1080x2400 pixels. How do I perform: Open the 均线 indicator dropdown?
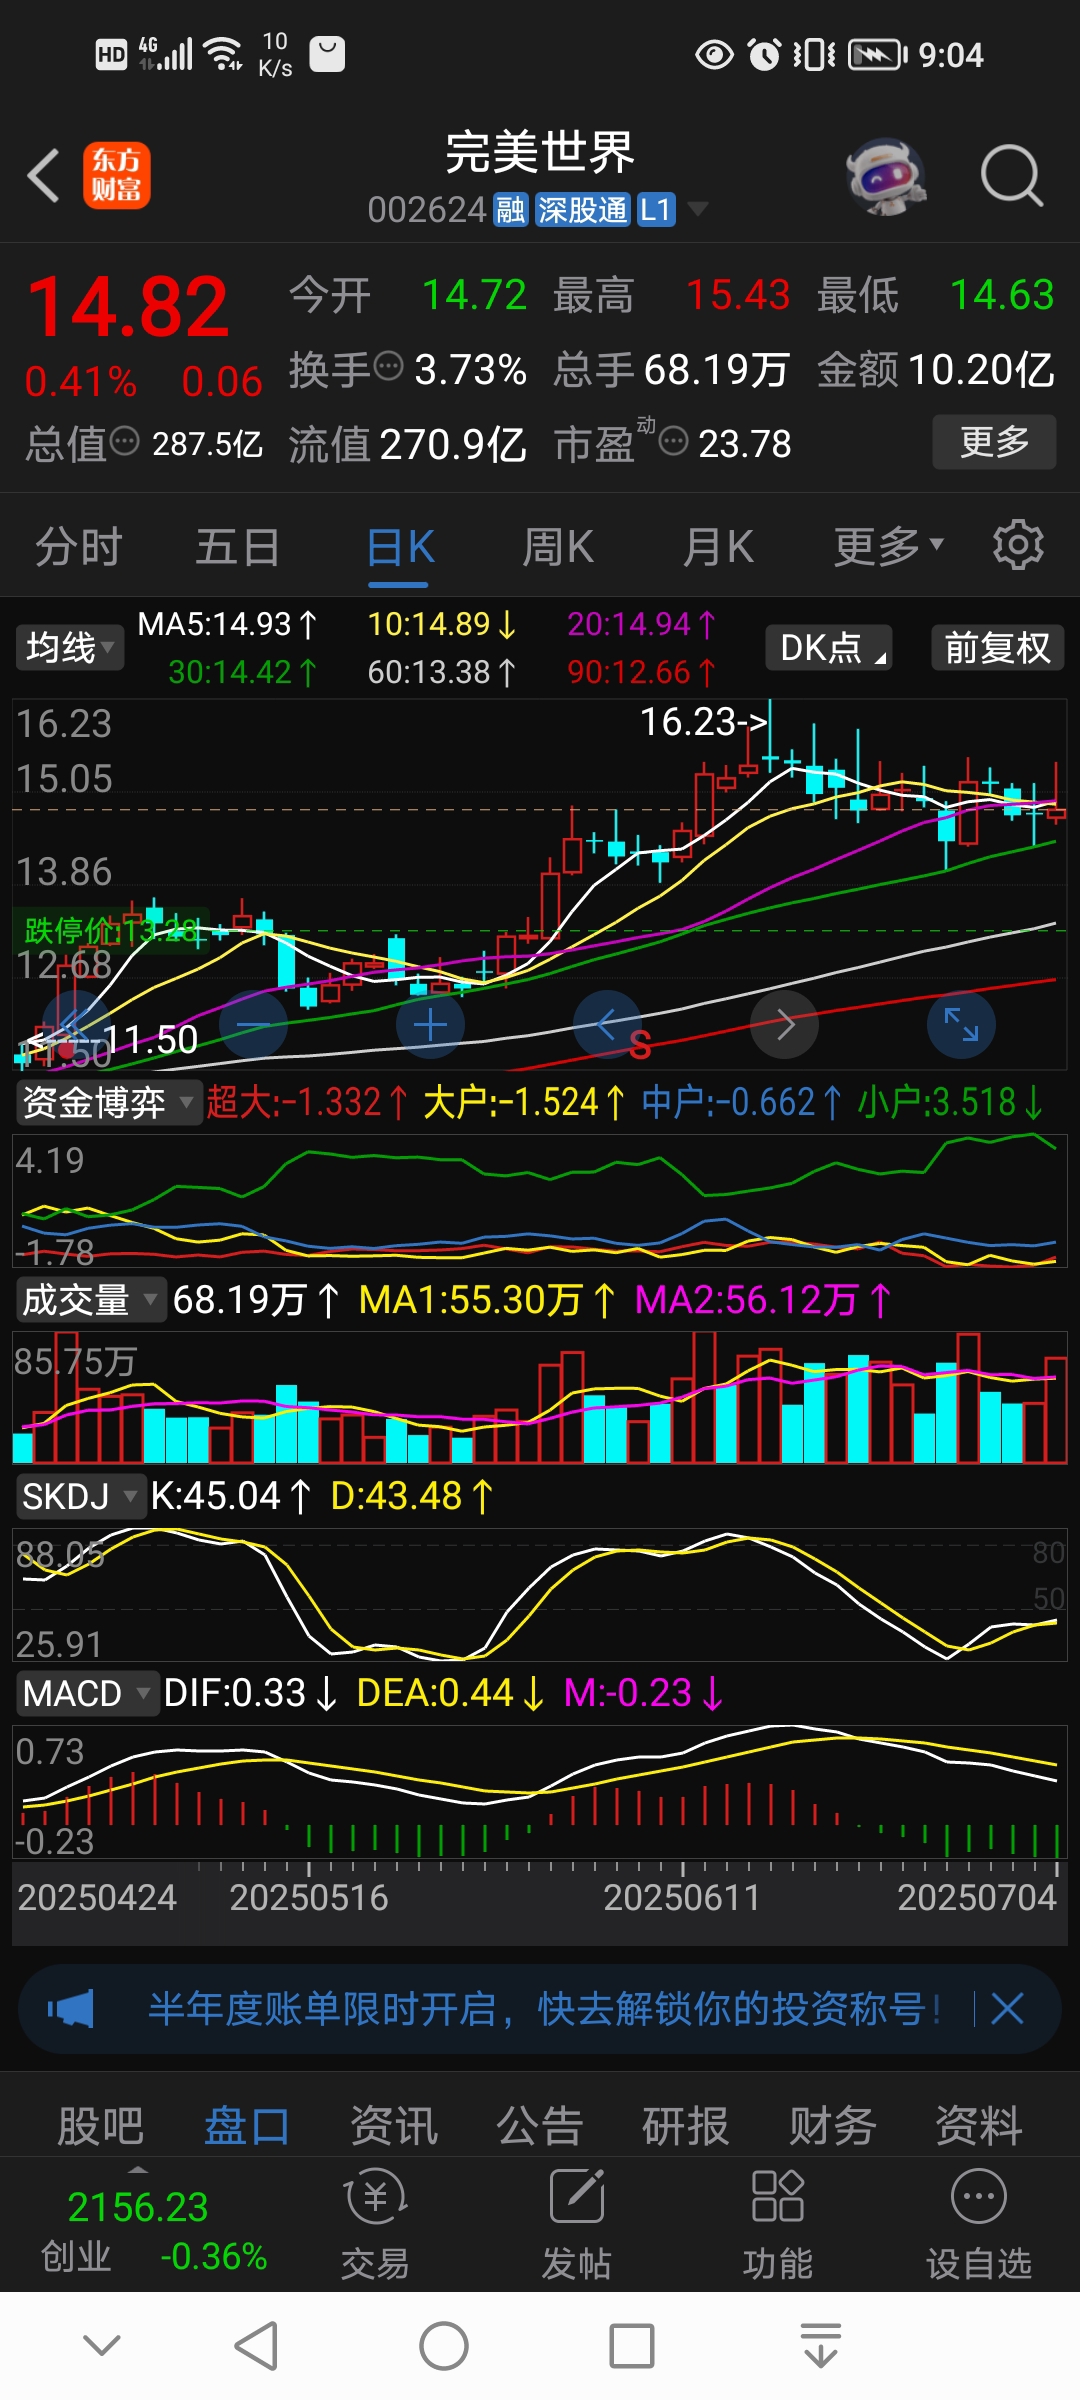(x=69, y=647)
